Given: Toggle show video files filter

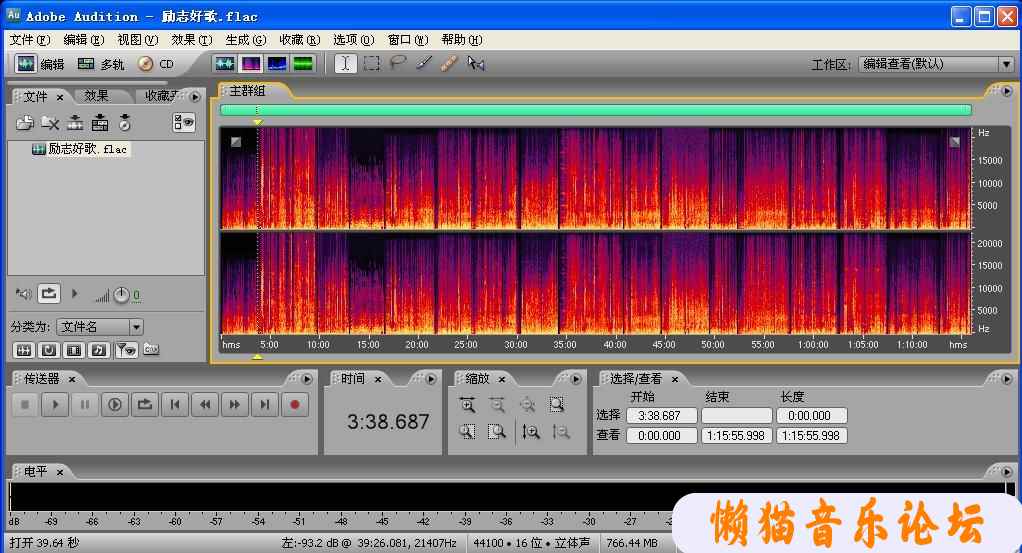Looking at the screenshot, I should tap(74, 350).
